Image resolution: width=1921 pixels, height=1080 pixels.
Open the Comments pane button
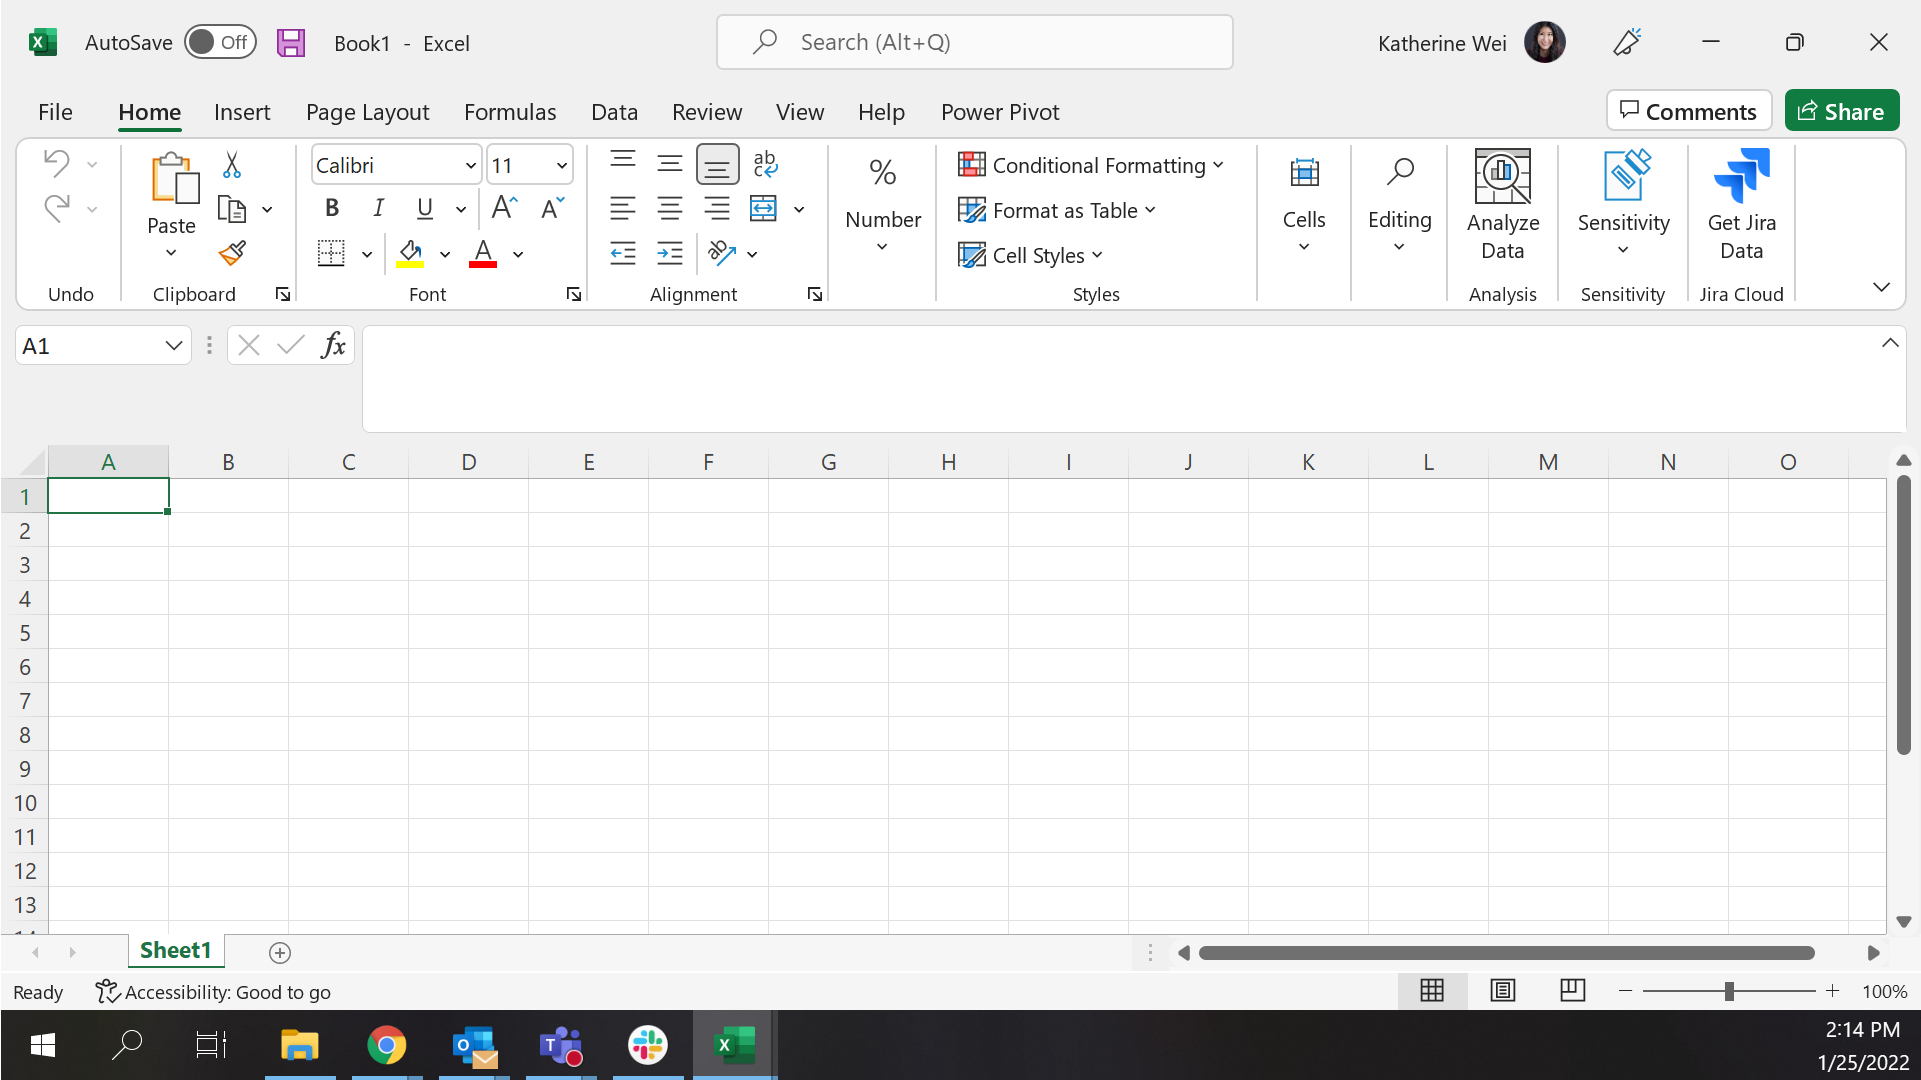tap(1688, 111)
